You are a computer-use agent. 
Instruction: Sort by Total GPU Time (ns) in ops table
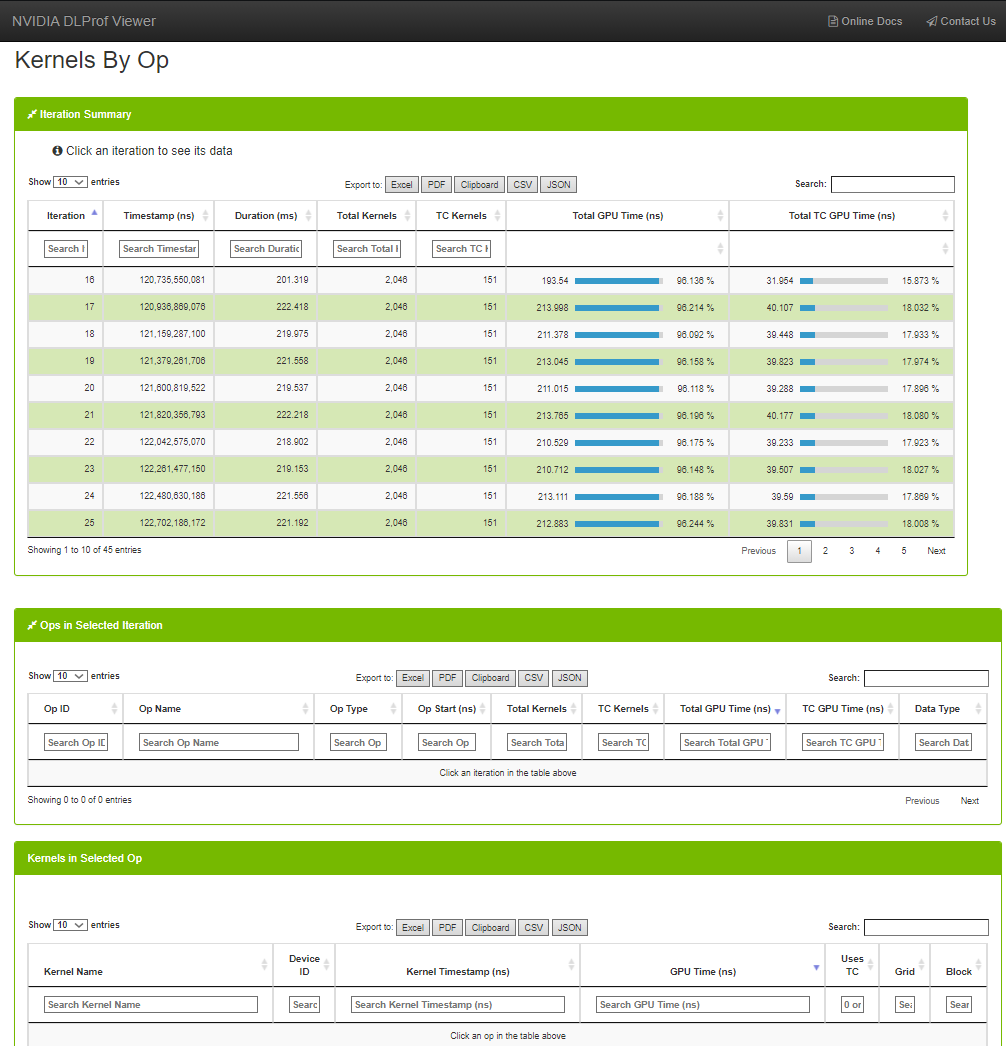click(725, 709)
